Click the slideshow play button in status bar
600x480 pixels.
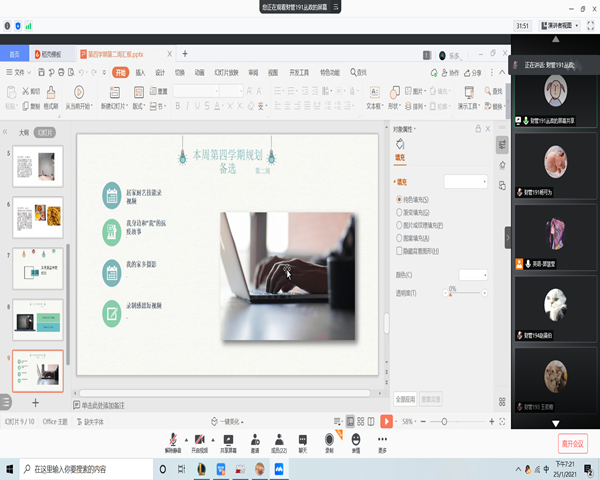[386, 421]
